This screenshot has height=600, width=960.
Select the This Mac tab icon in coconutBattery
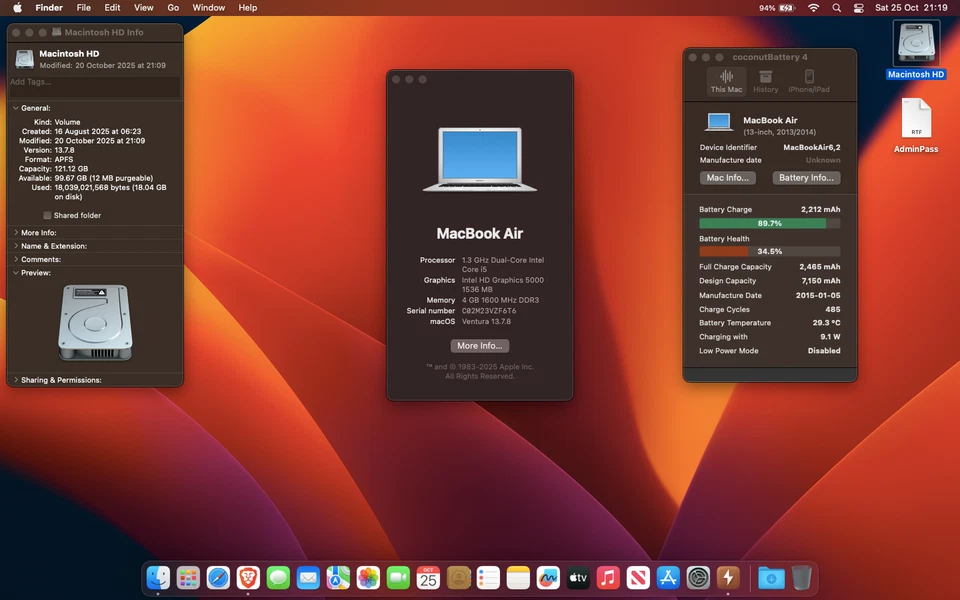click(726, 80)
